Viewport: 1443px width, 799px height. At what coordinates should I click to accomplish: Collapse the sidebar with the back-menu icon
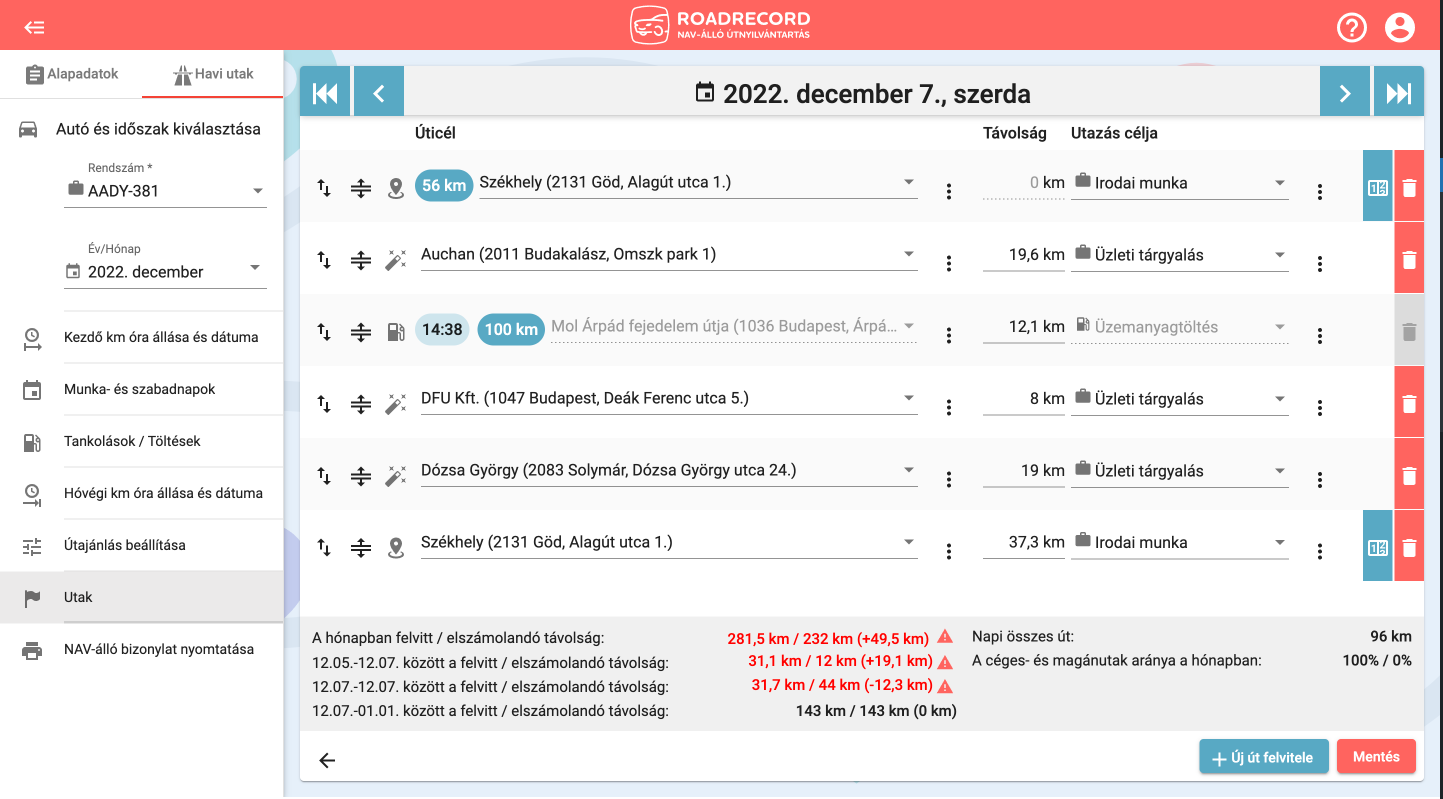click(35, 28)
